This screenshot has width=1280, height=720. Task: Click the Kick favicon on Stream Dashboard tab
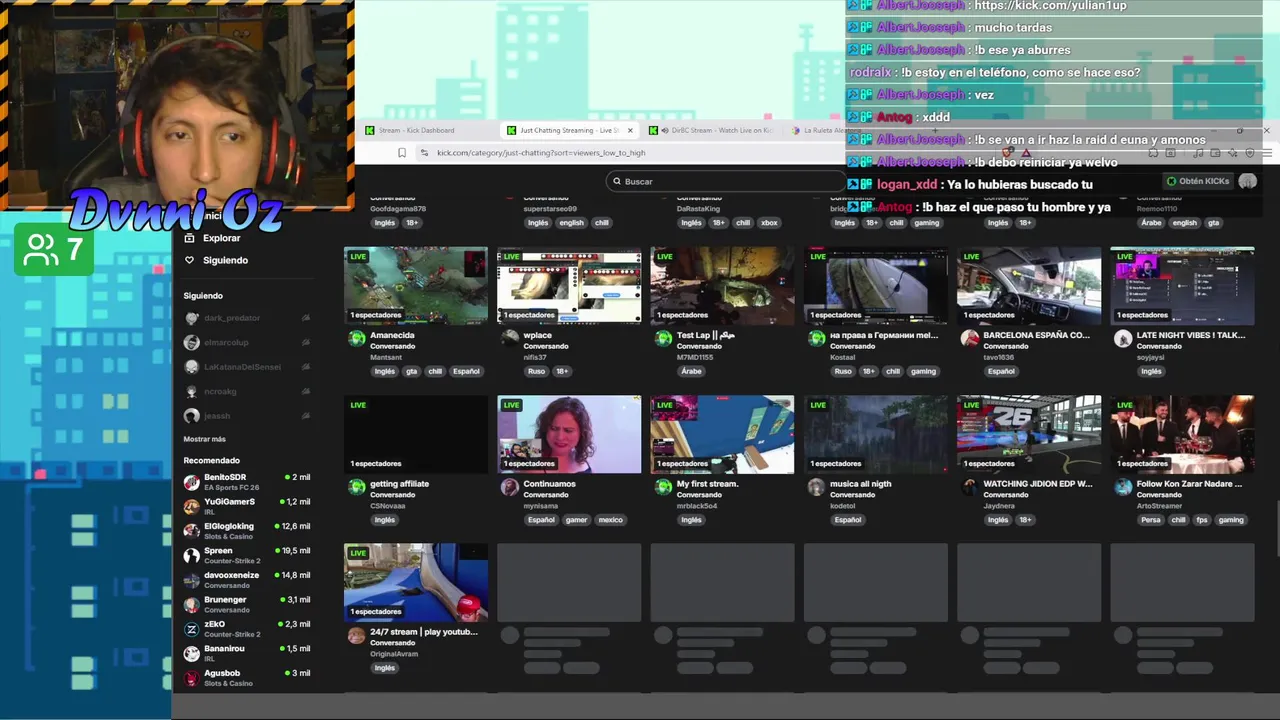tap(370, 130)
